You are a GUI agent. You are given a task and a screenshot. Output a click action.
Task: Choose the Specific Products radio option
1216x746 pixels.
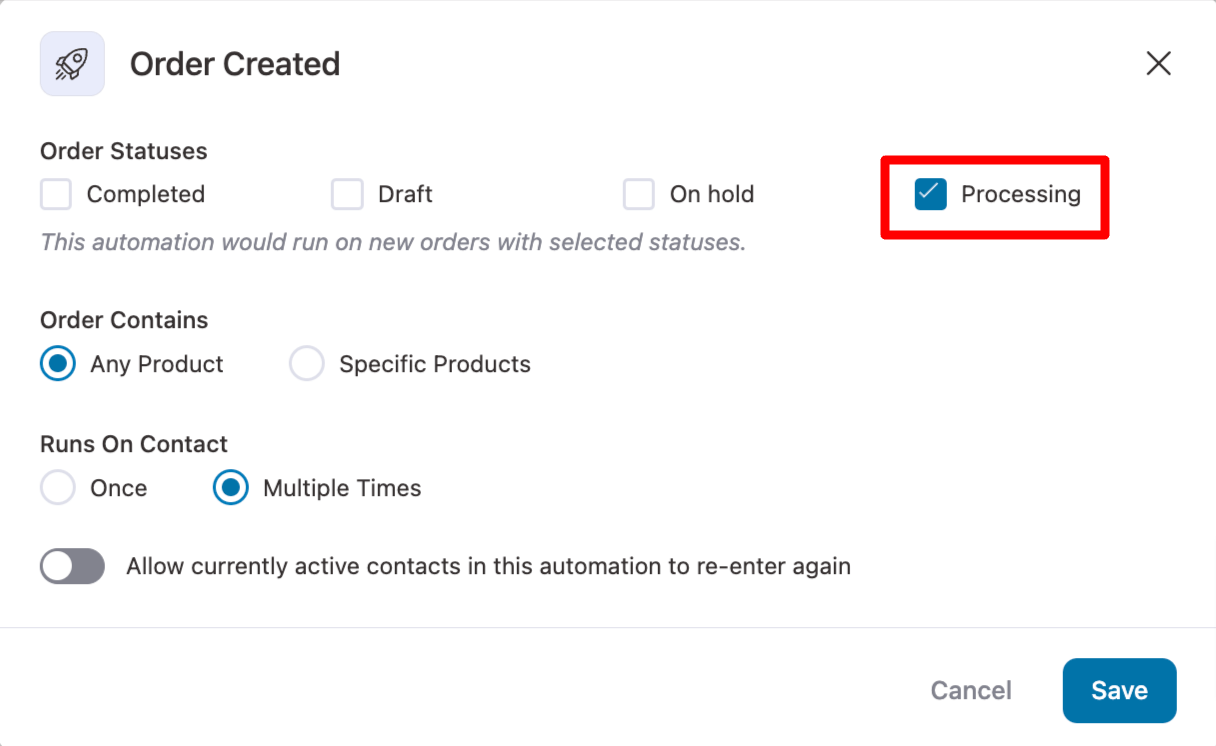pos(307,364)
